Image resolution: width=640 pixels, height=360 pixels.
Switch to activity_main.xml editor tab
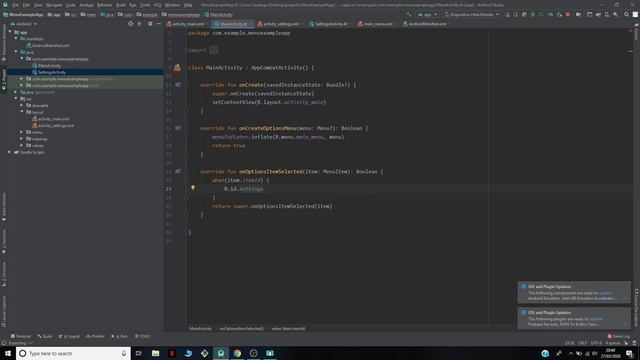click(186, 24)
